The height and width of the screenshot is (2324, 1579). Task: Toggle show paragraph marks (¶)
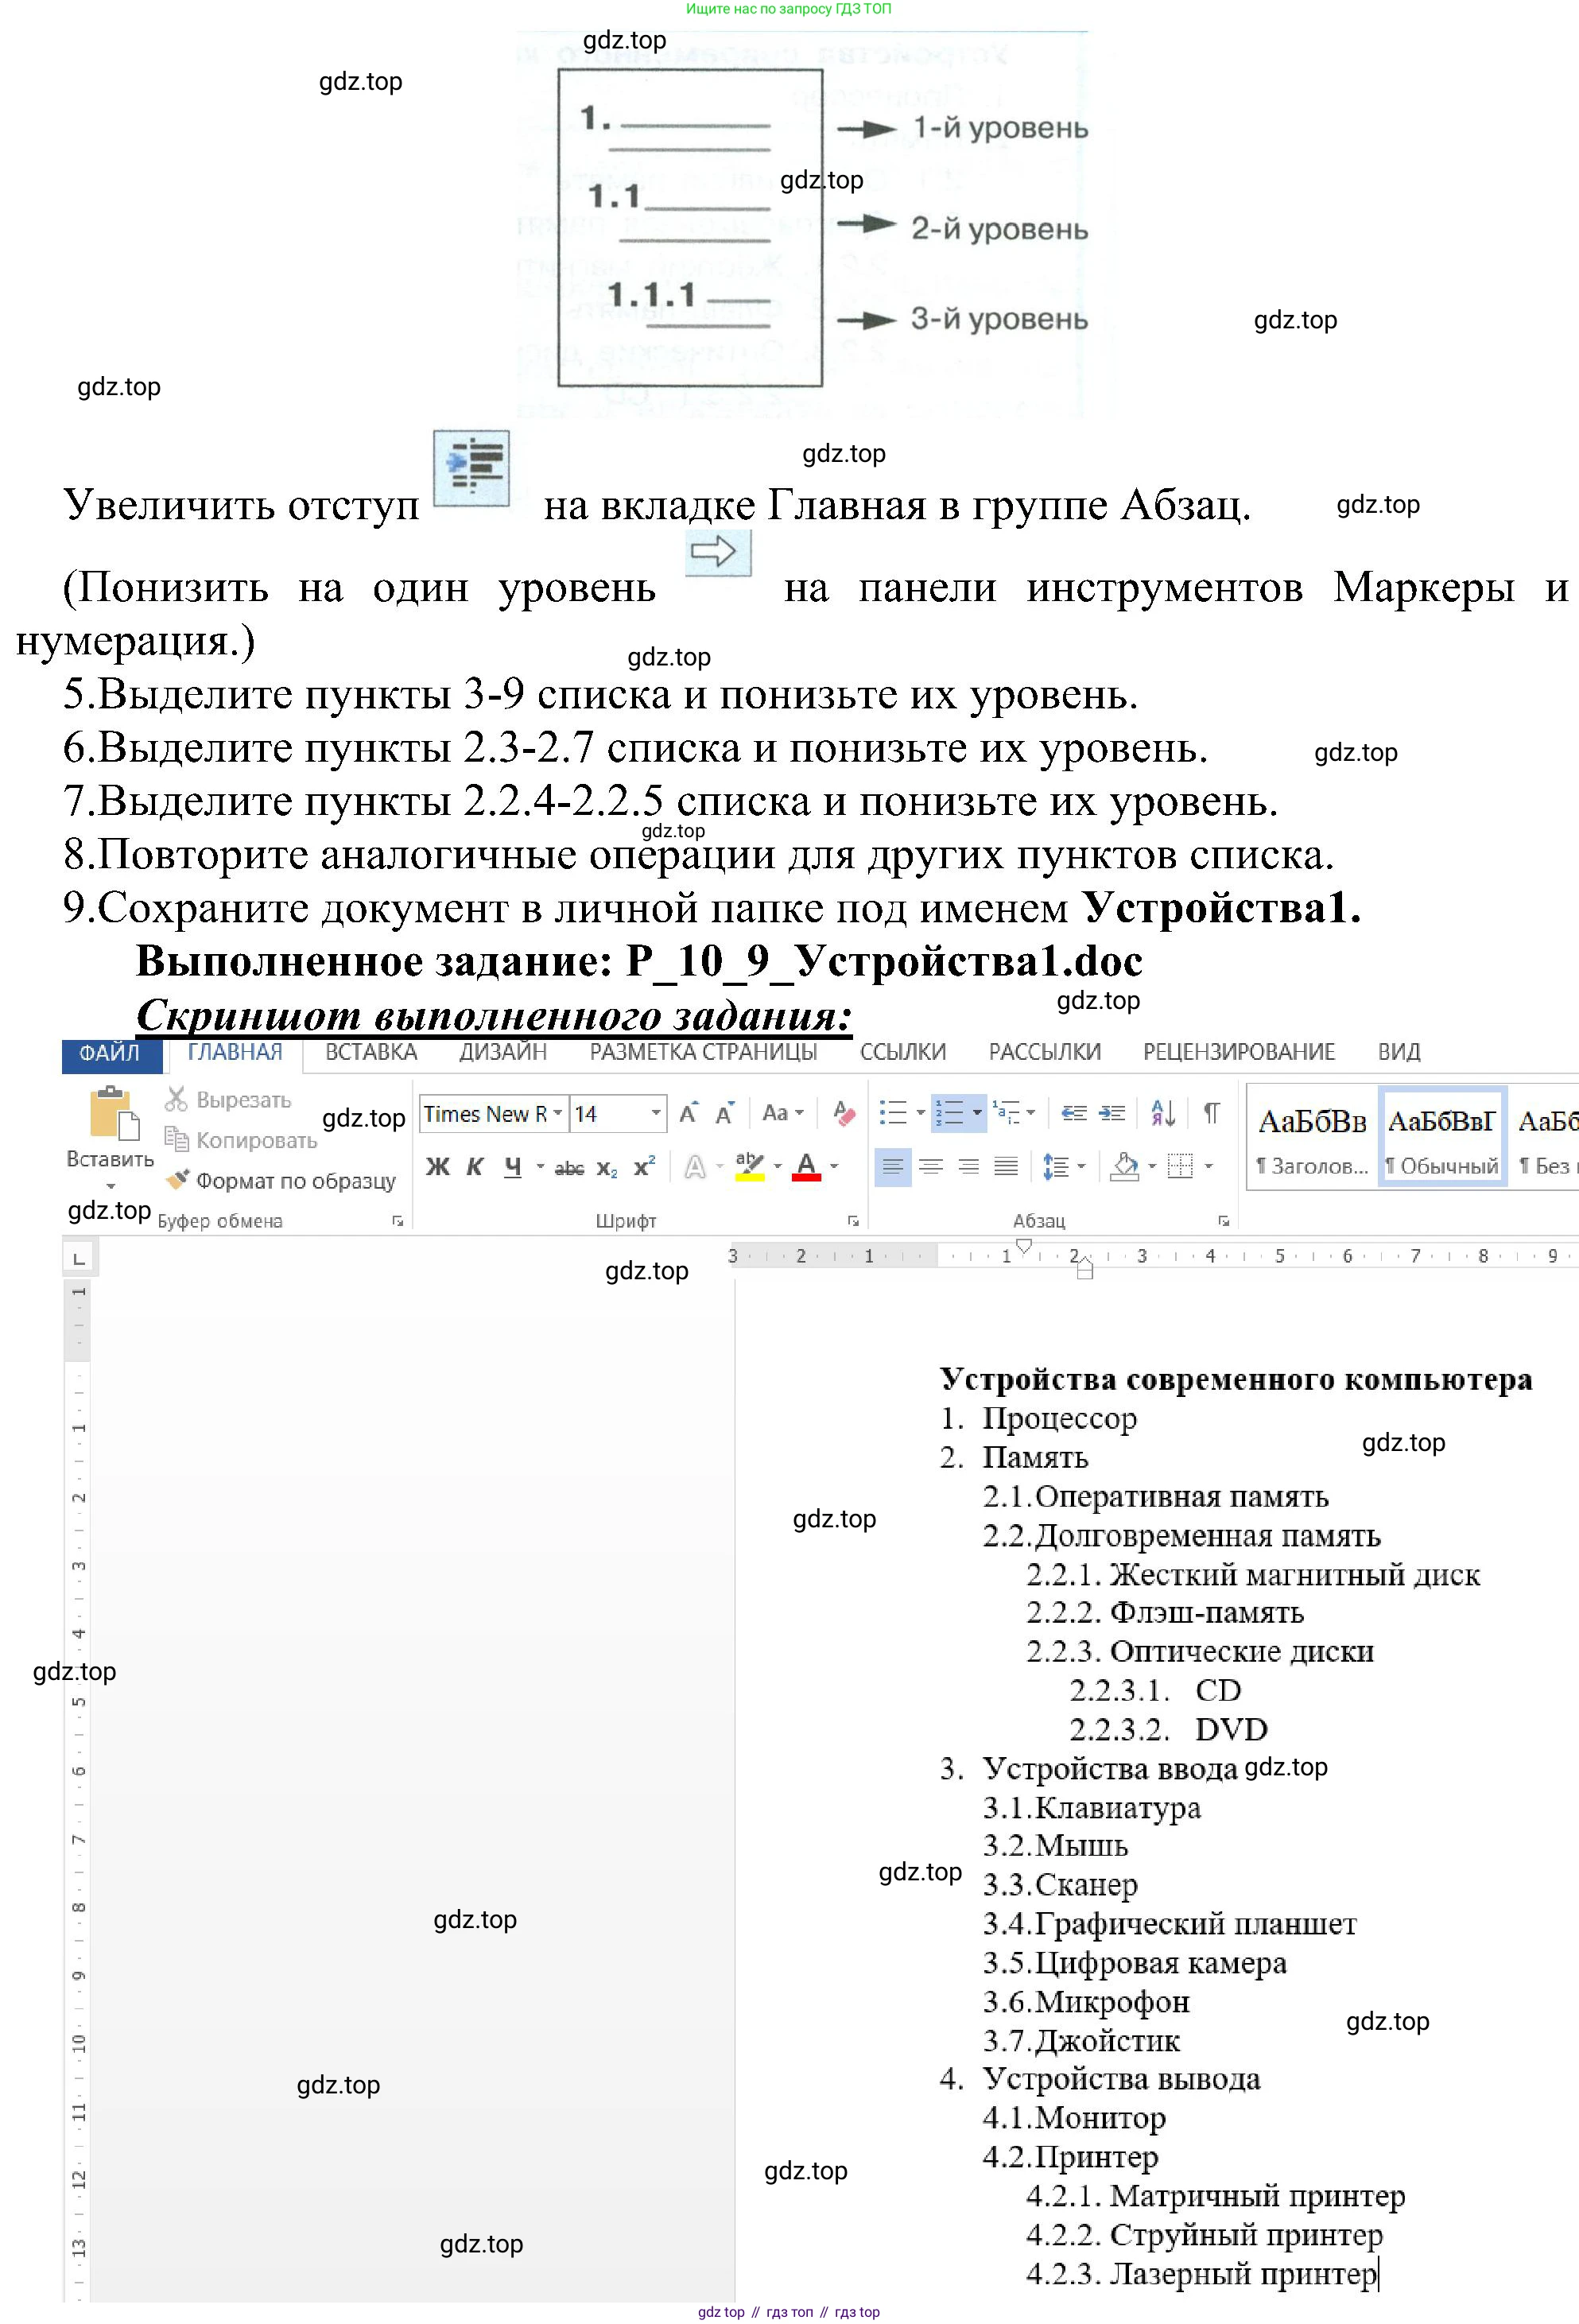[x=1212, y=1112]
